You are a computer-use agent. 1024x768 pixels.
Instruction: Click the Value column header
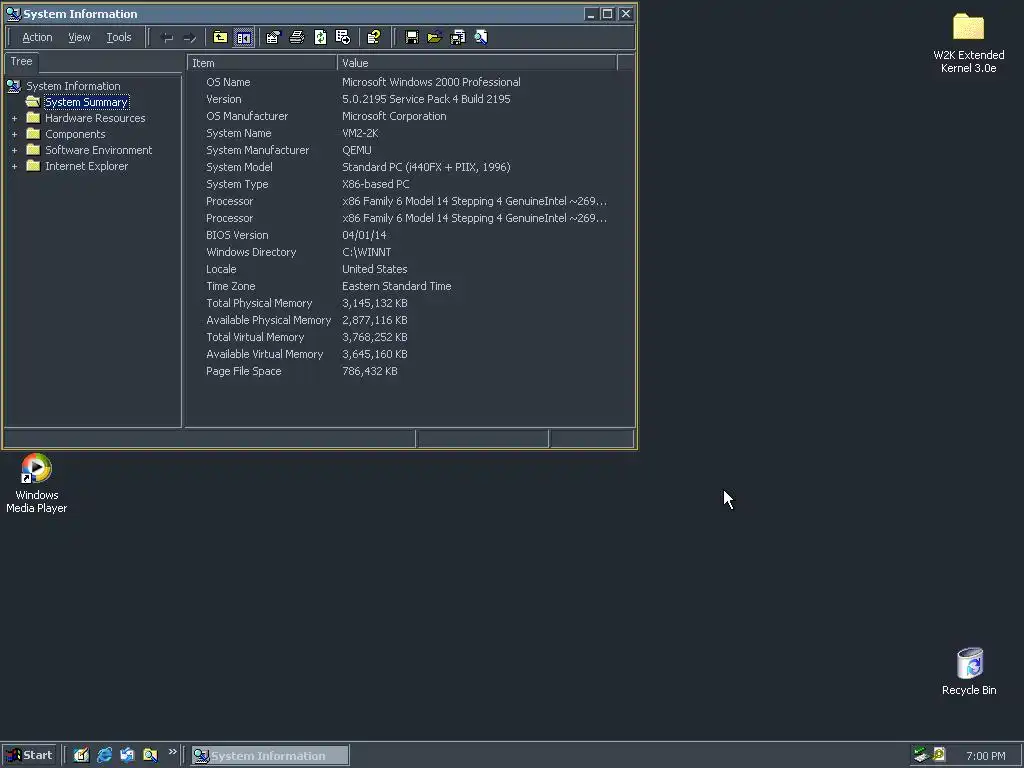pyautogui.click(x=477, y=63)
